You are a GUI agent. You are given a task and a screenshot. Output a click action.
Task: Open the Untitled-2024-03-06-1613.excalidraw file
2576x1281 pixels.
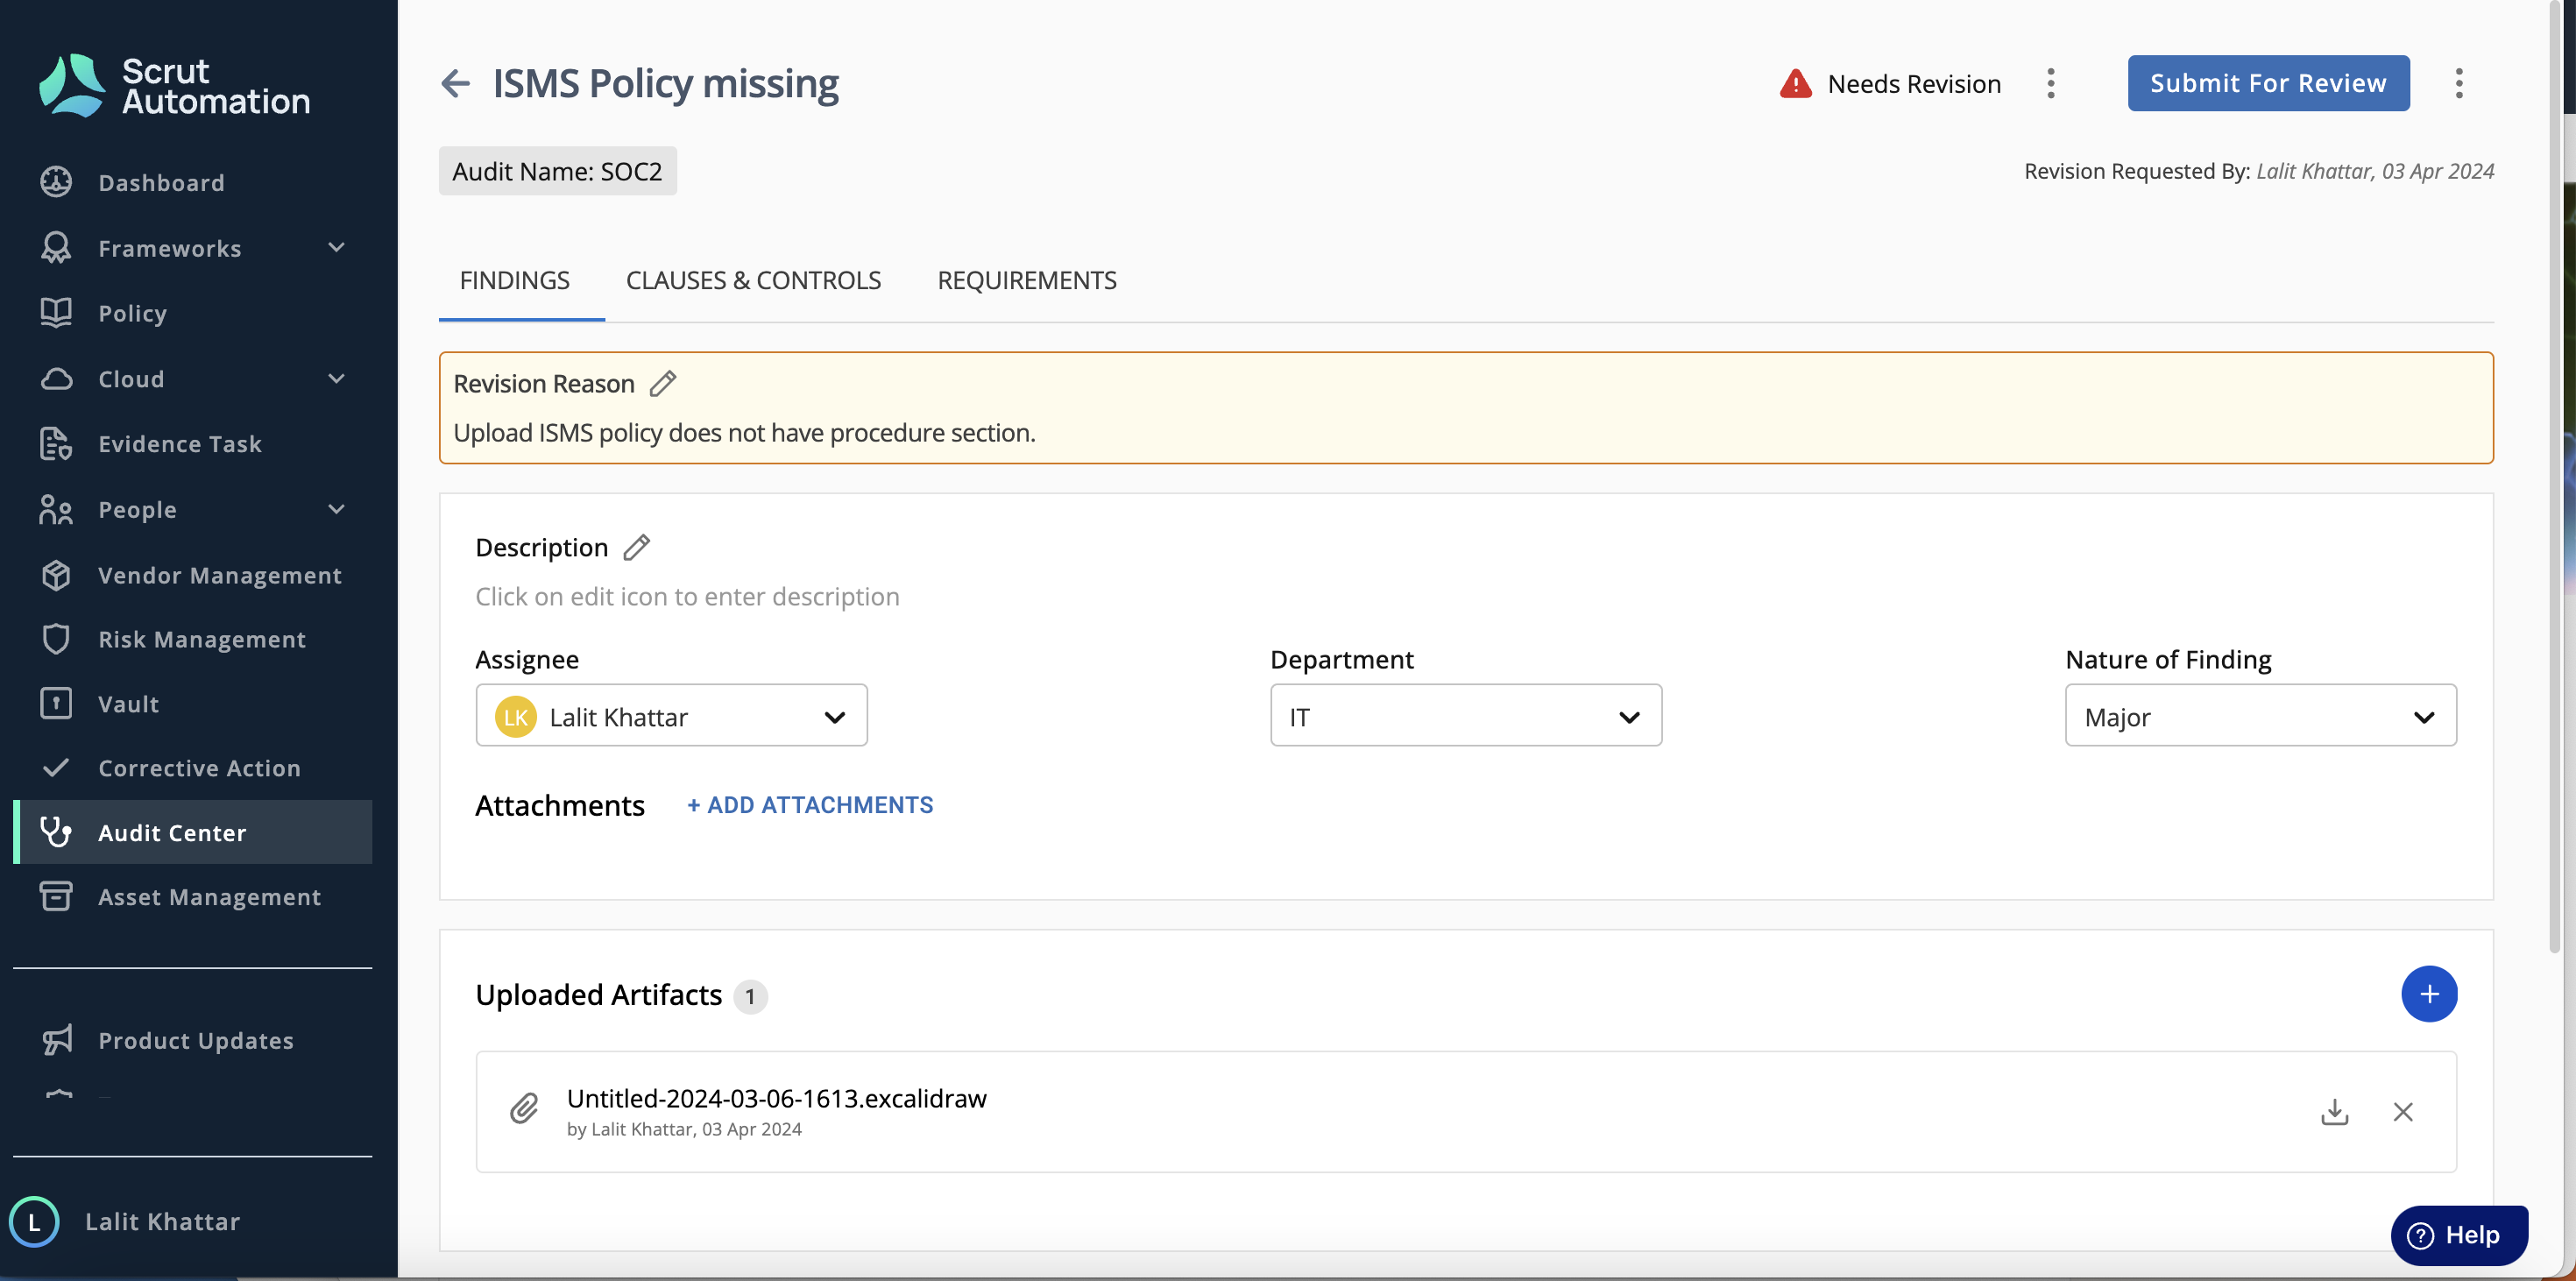(776, 1097)
